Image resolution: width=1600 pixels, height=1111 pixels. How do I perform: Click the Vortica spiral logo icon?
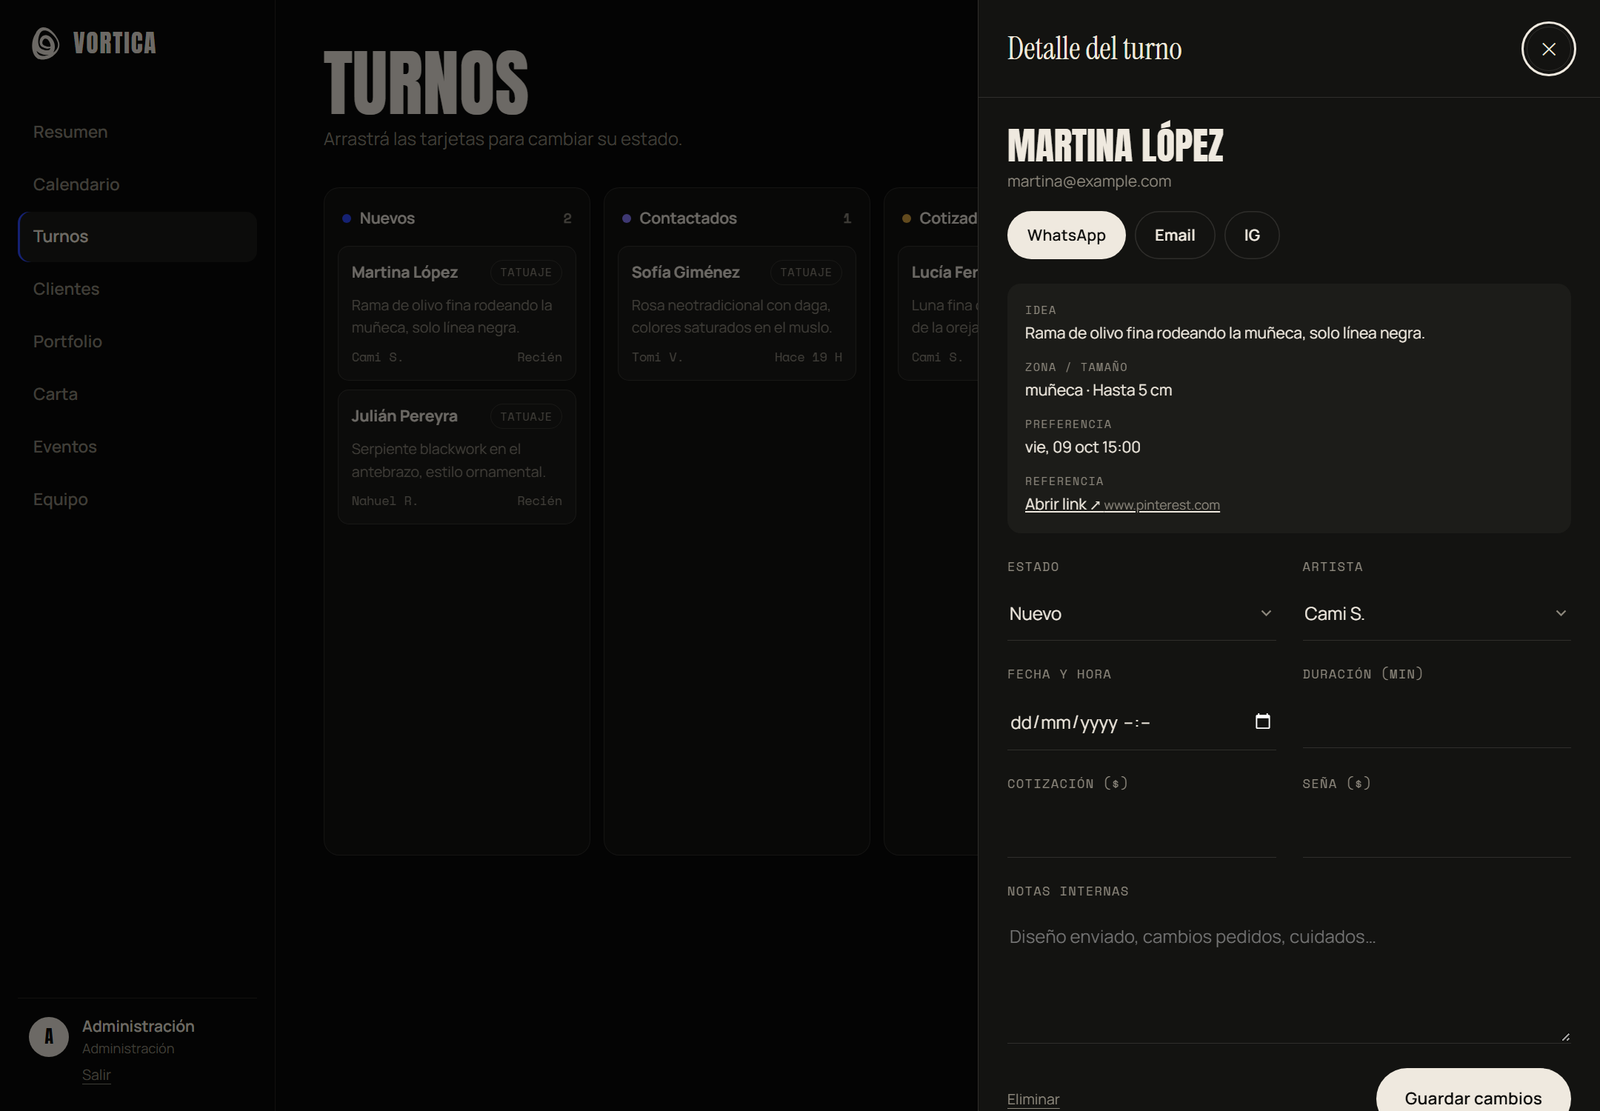[x=46, y=43]
